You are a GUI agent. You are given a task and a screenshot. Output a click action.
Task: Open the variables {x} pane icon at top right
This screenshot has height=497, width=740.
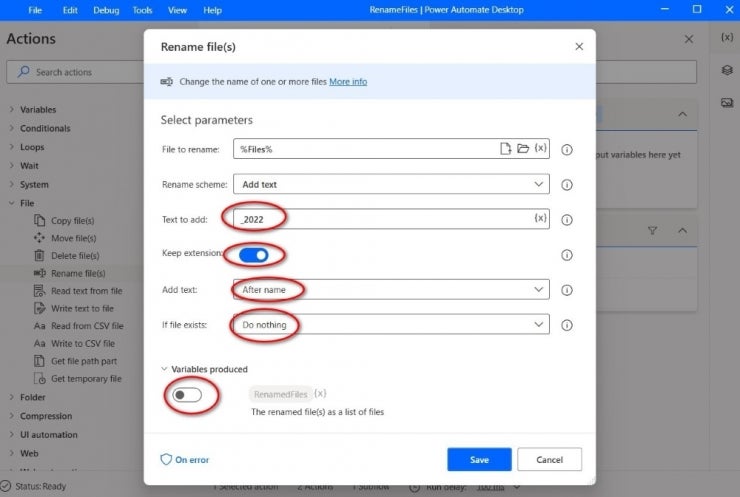(727, 37)
